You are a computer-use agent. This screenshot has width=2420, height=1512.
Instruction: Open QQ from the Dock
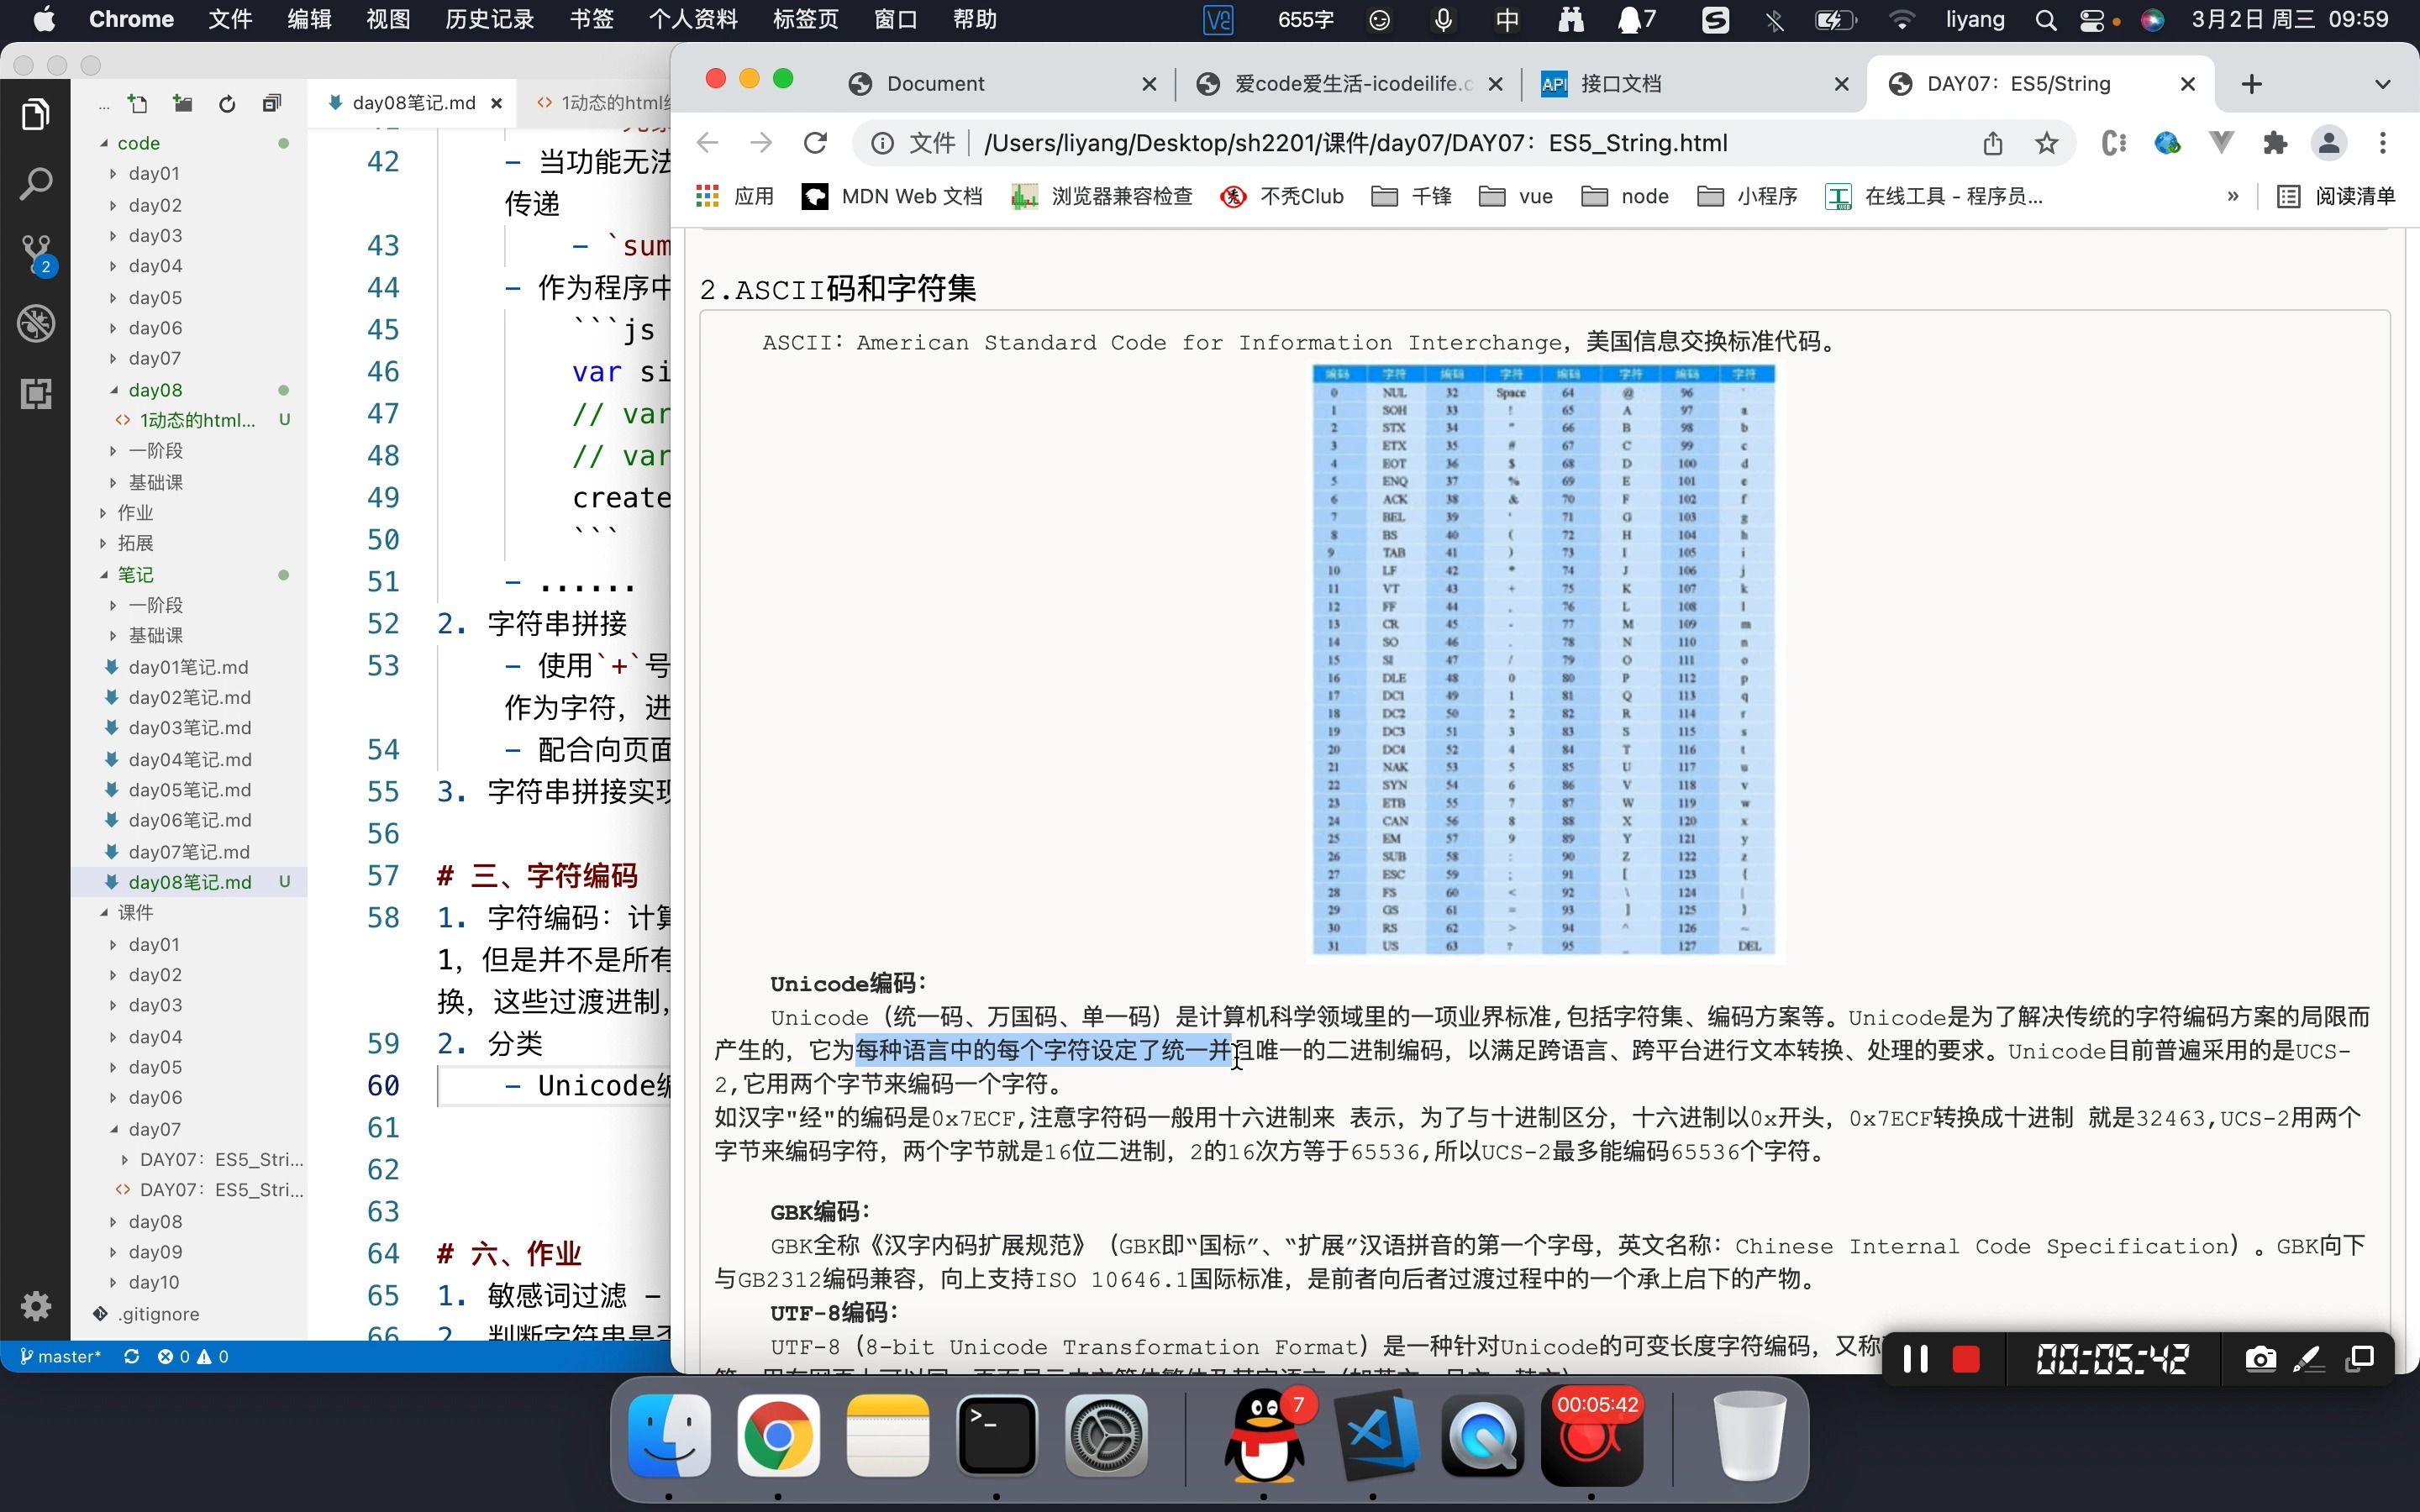(x=1263, y=1437)
